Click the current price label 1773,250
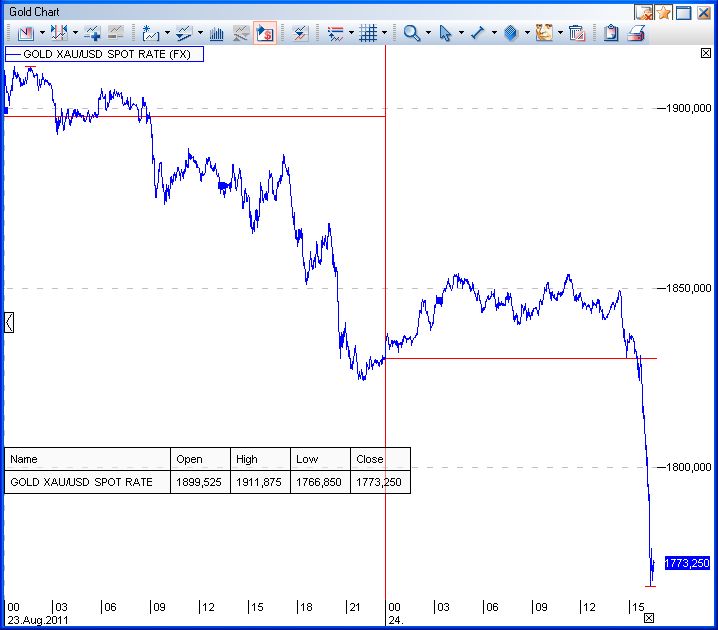The width and height of the screenshot is (718, 630). coord(687,563)
